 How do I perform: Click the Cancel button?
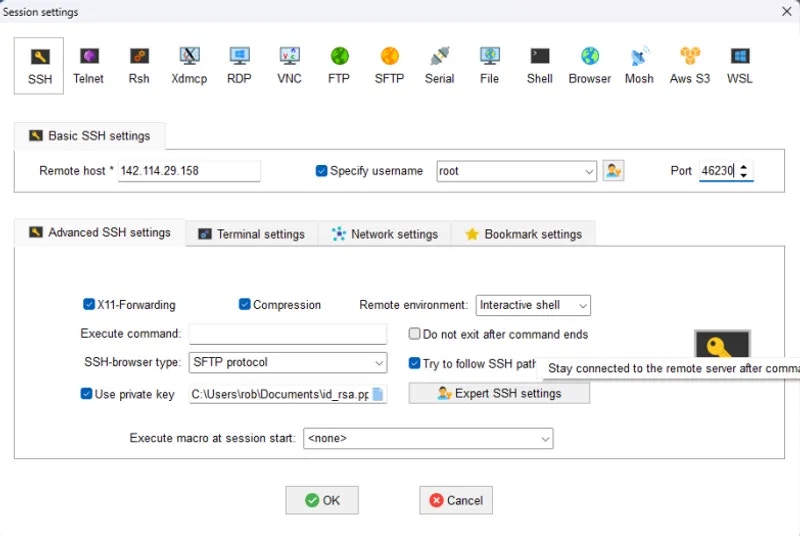click(456, 500)
